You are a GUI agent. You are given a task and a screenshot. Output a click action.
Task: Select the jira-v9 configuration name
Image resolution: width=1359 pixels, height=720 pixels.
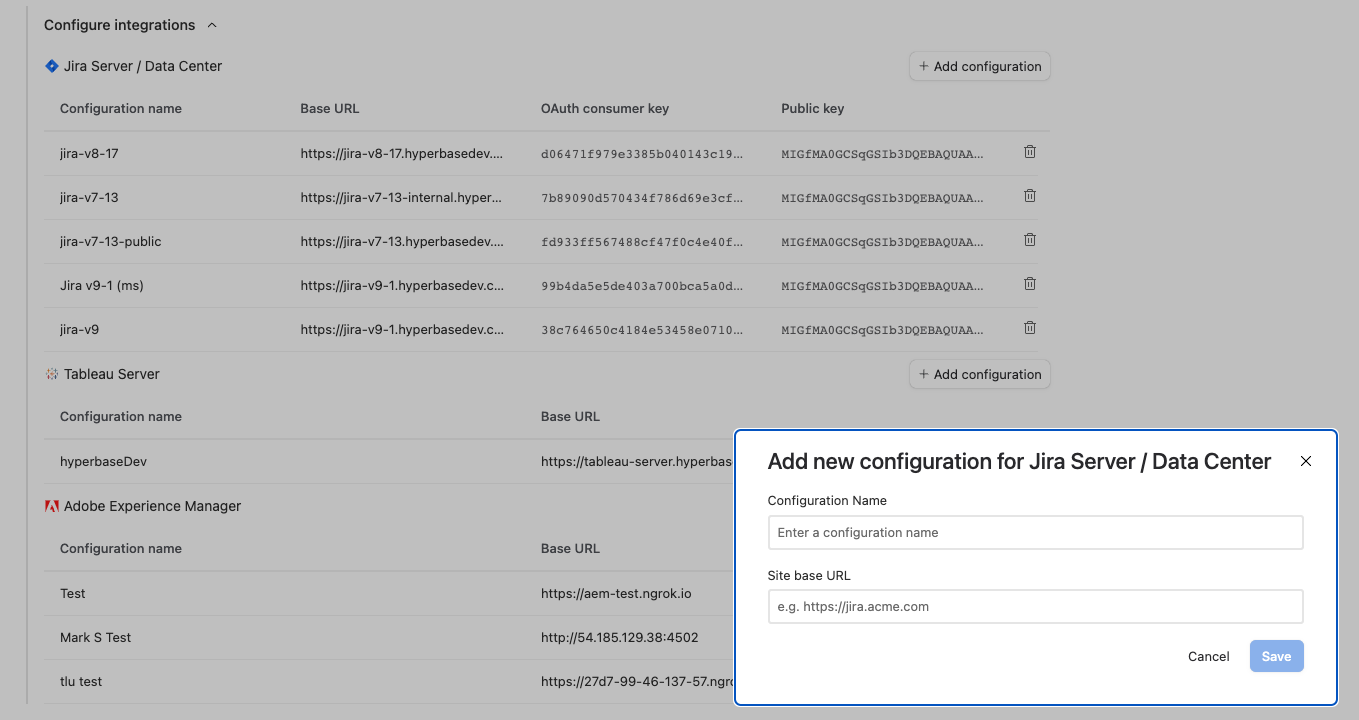tap(80, 330)
